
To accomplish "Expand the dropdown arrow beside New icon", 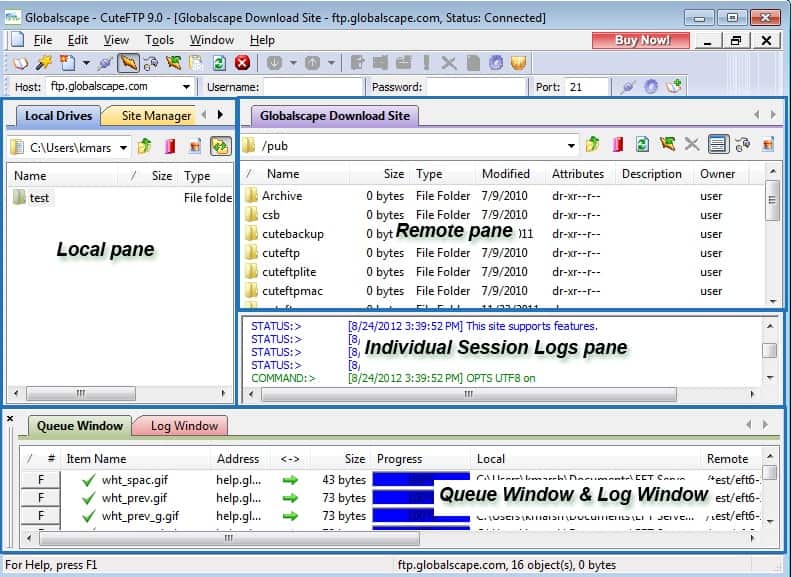I will 86,63.
